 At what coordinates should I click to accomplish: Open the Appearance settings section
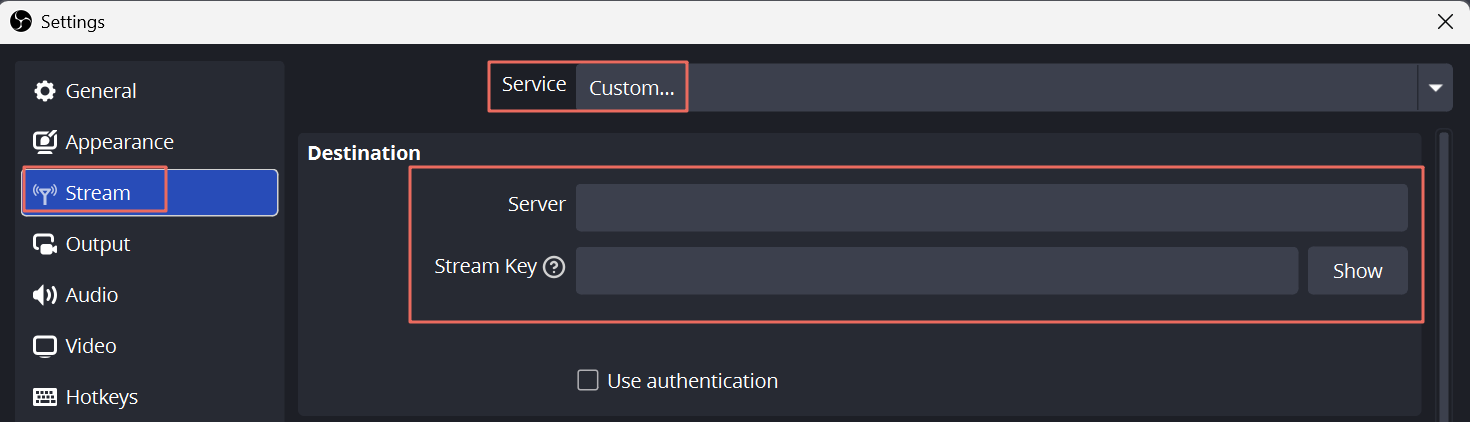[150, 142]
